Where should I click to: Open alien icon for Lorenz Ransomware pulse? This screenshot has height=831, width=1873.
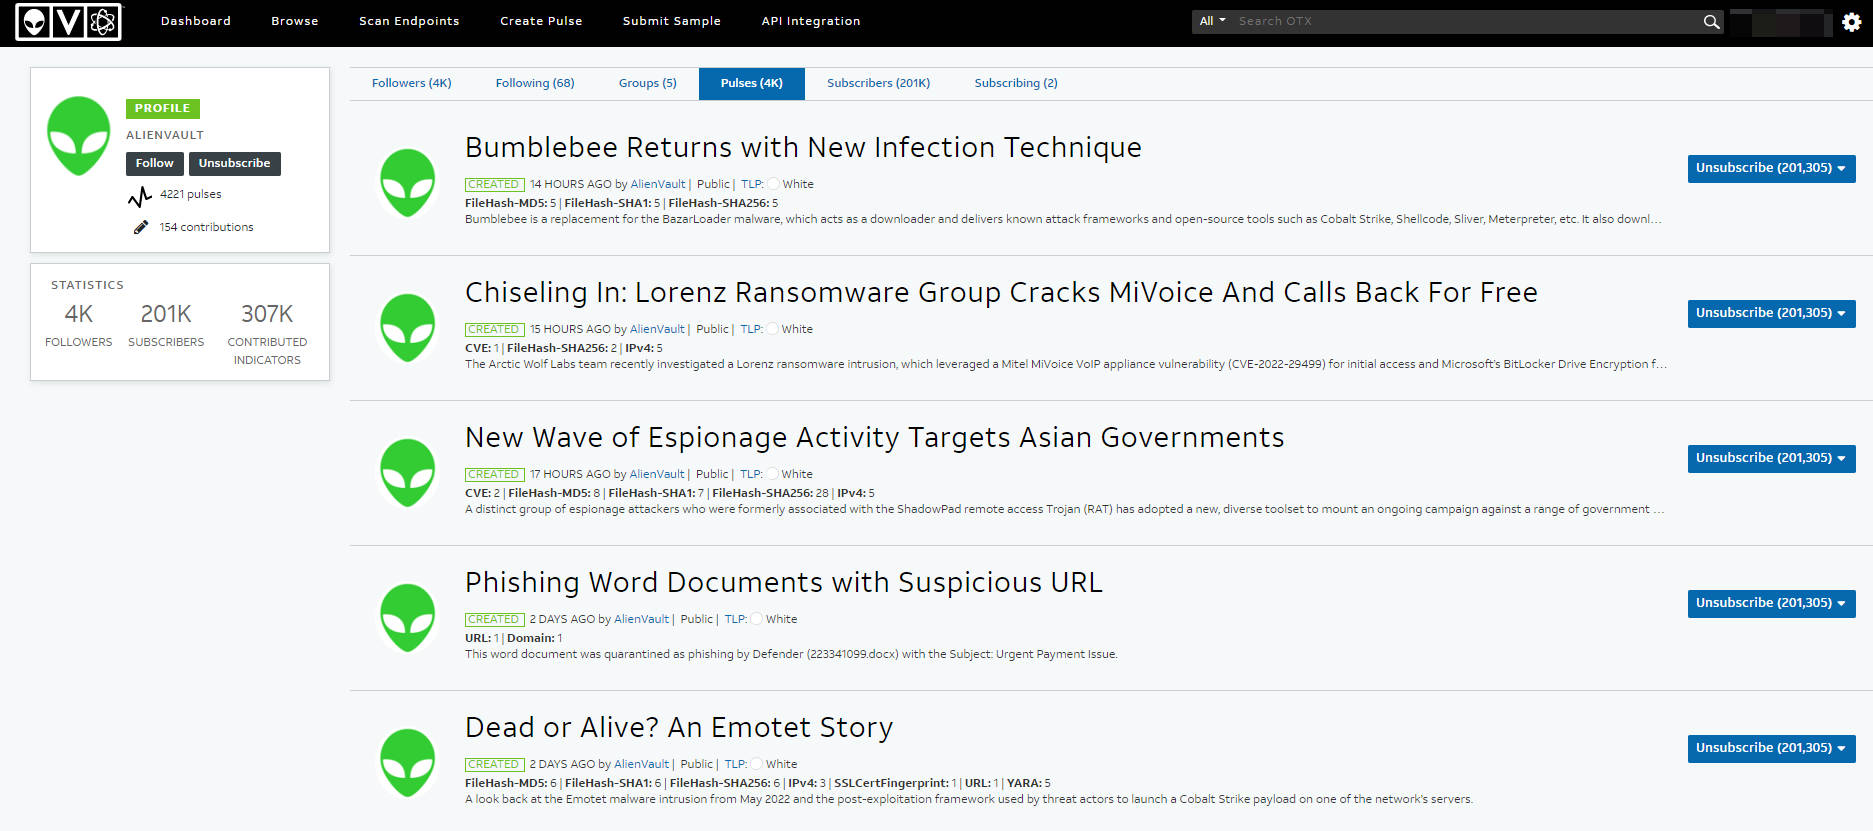click(408, 328)
